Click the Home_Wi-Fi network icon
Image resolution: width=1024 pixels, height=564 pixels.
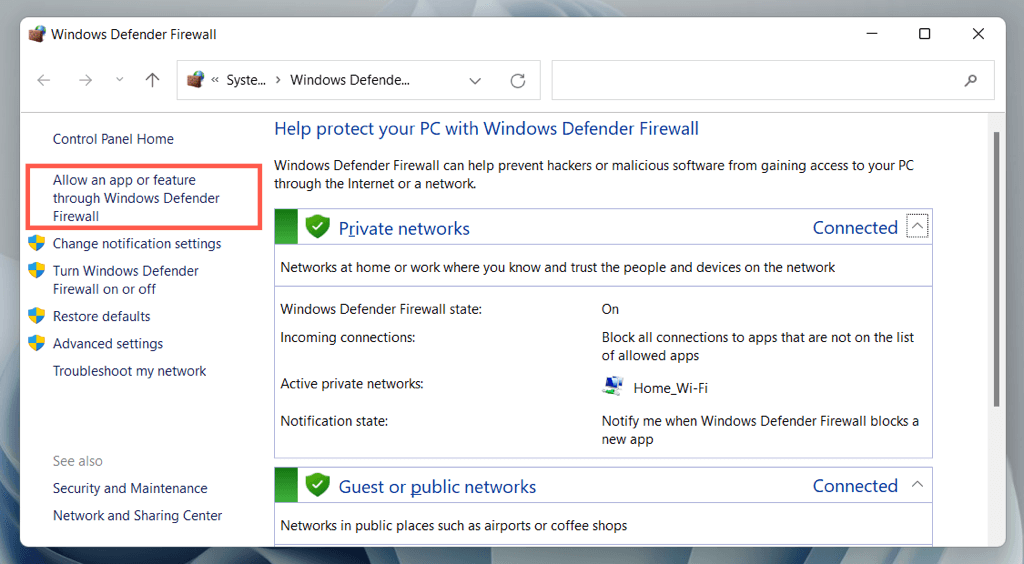[x=613, y=387]
